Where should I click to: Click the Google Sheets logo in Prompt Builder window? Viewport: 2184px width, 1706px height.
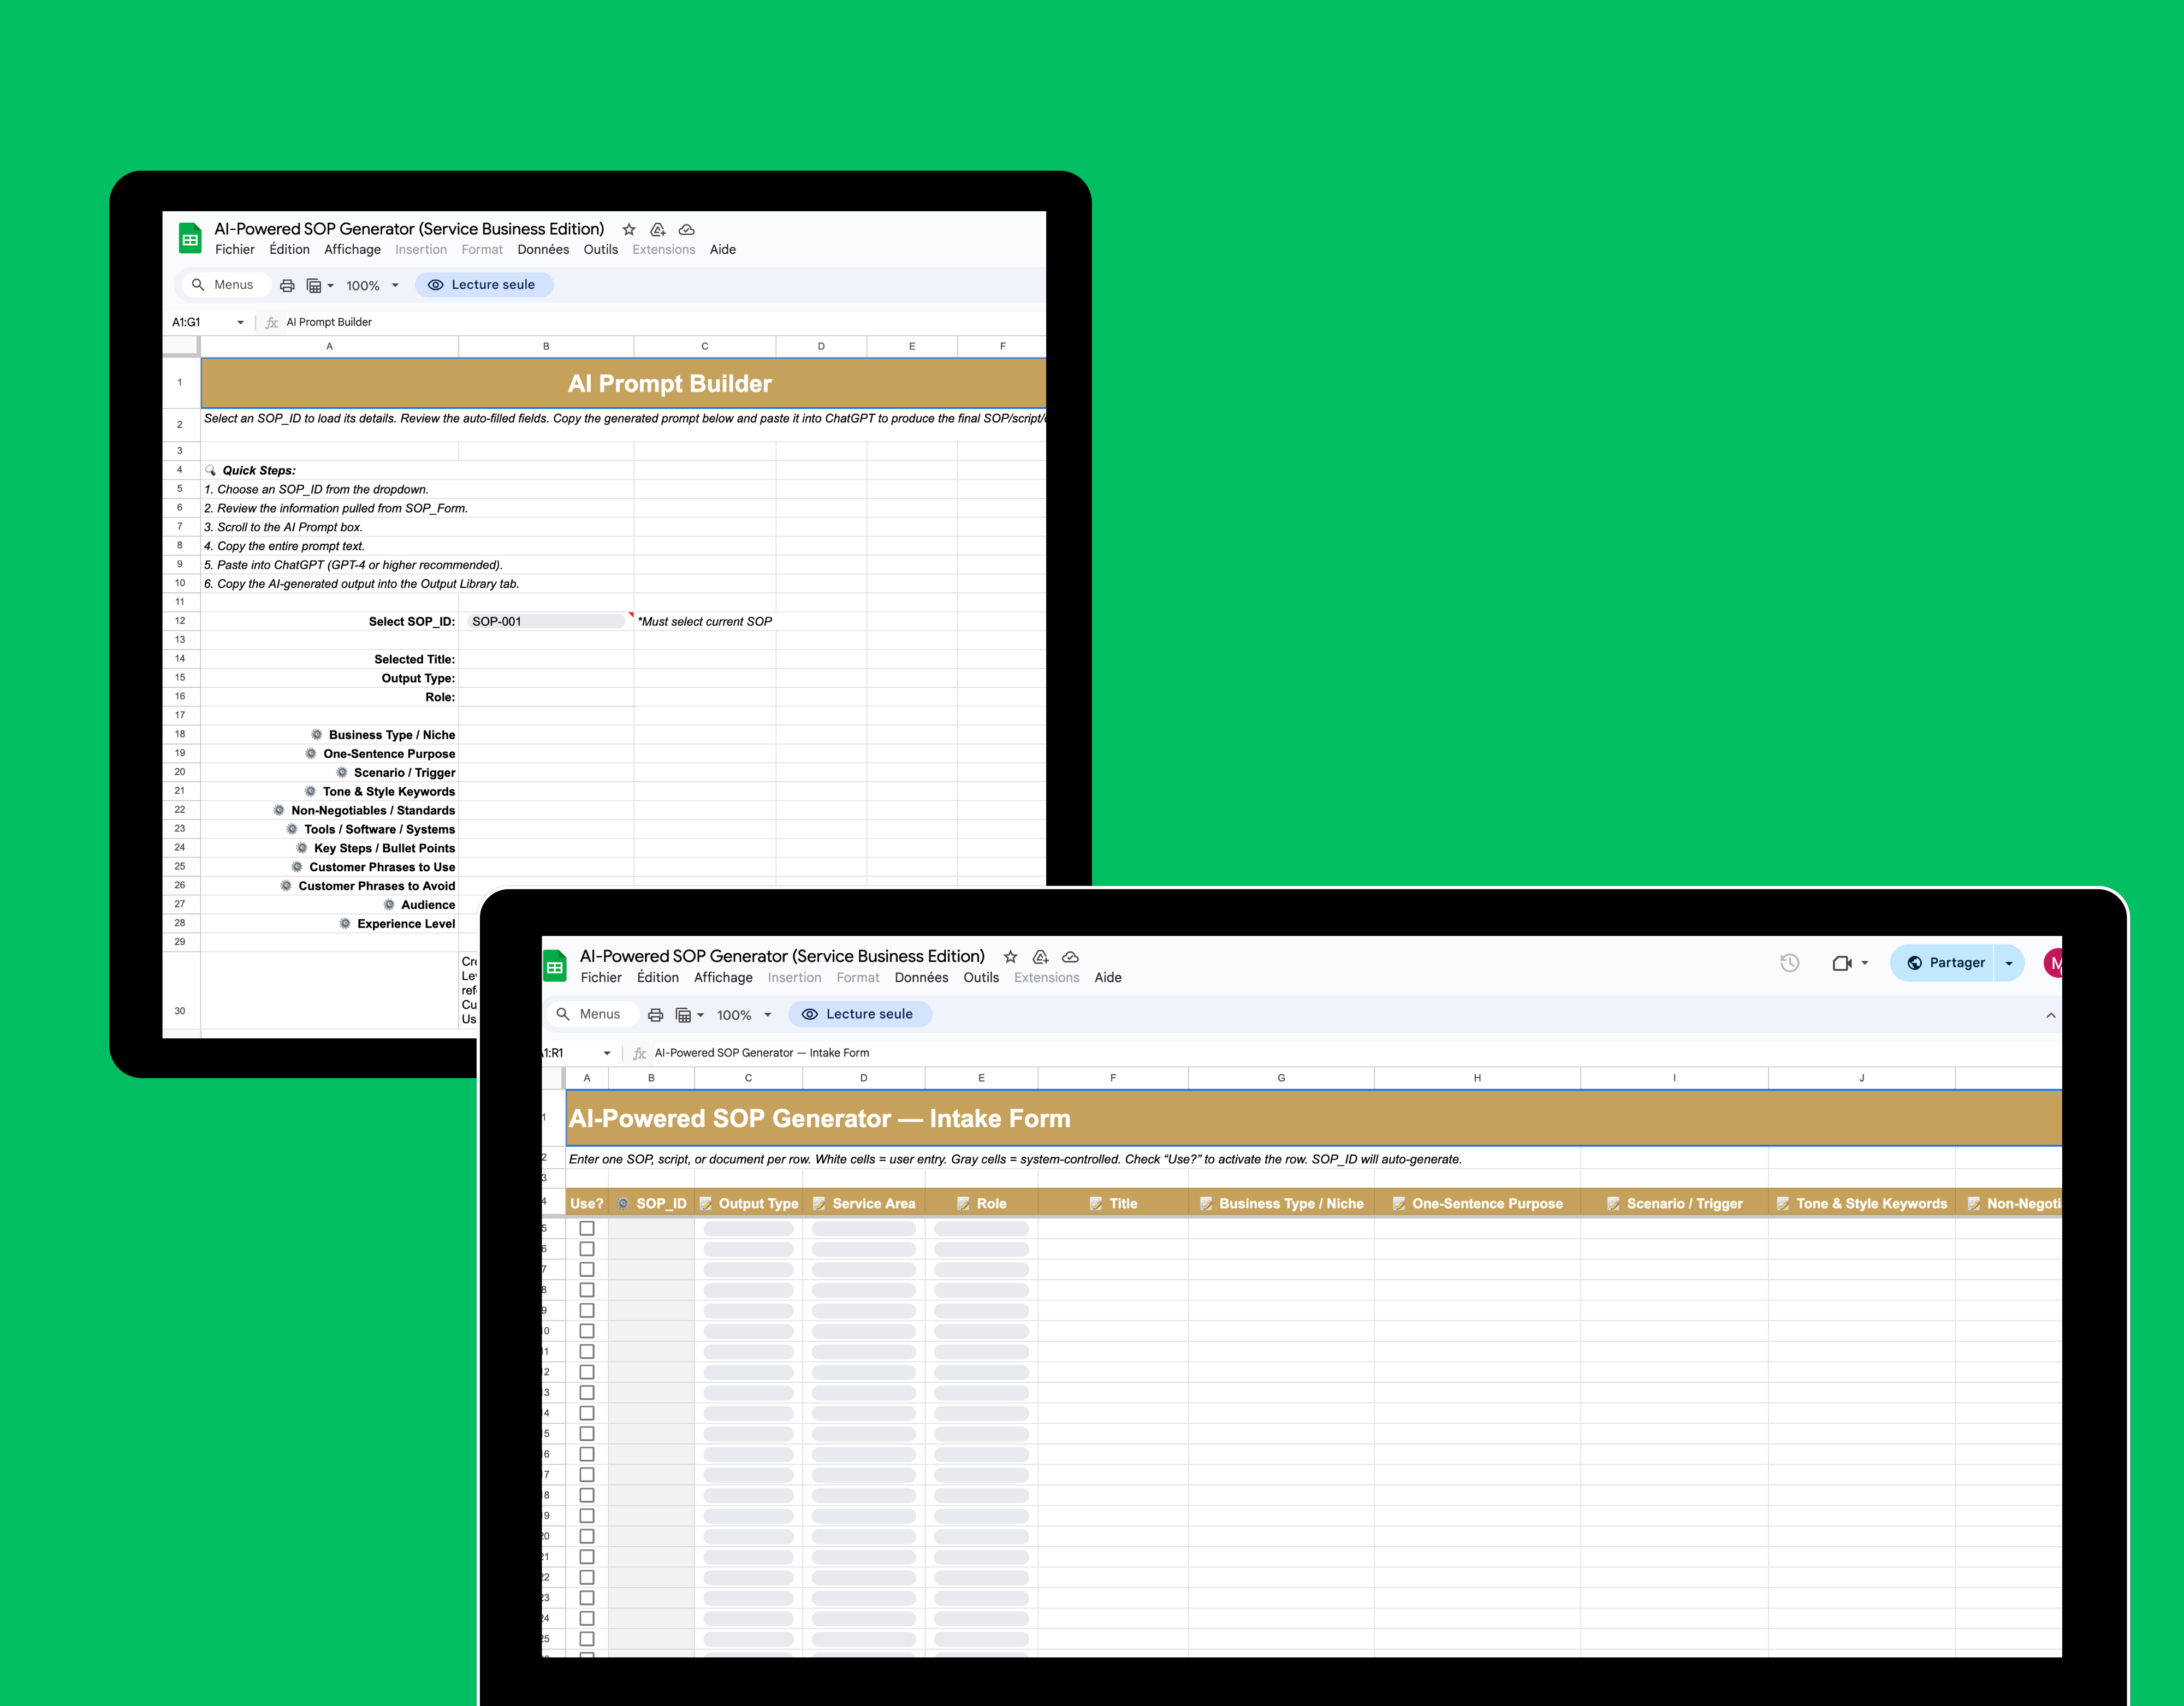click(190, 238)
